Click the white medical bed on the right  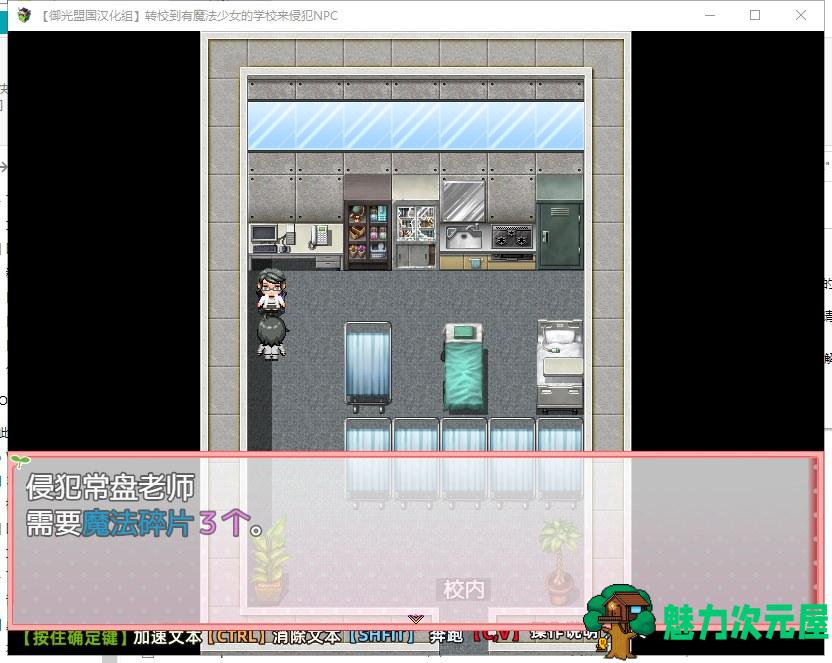(x=560, y=366)
